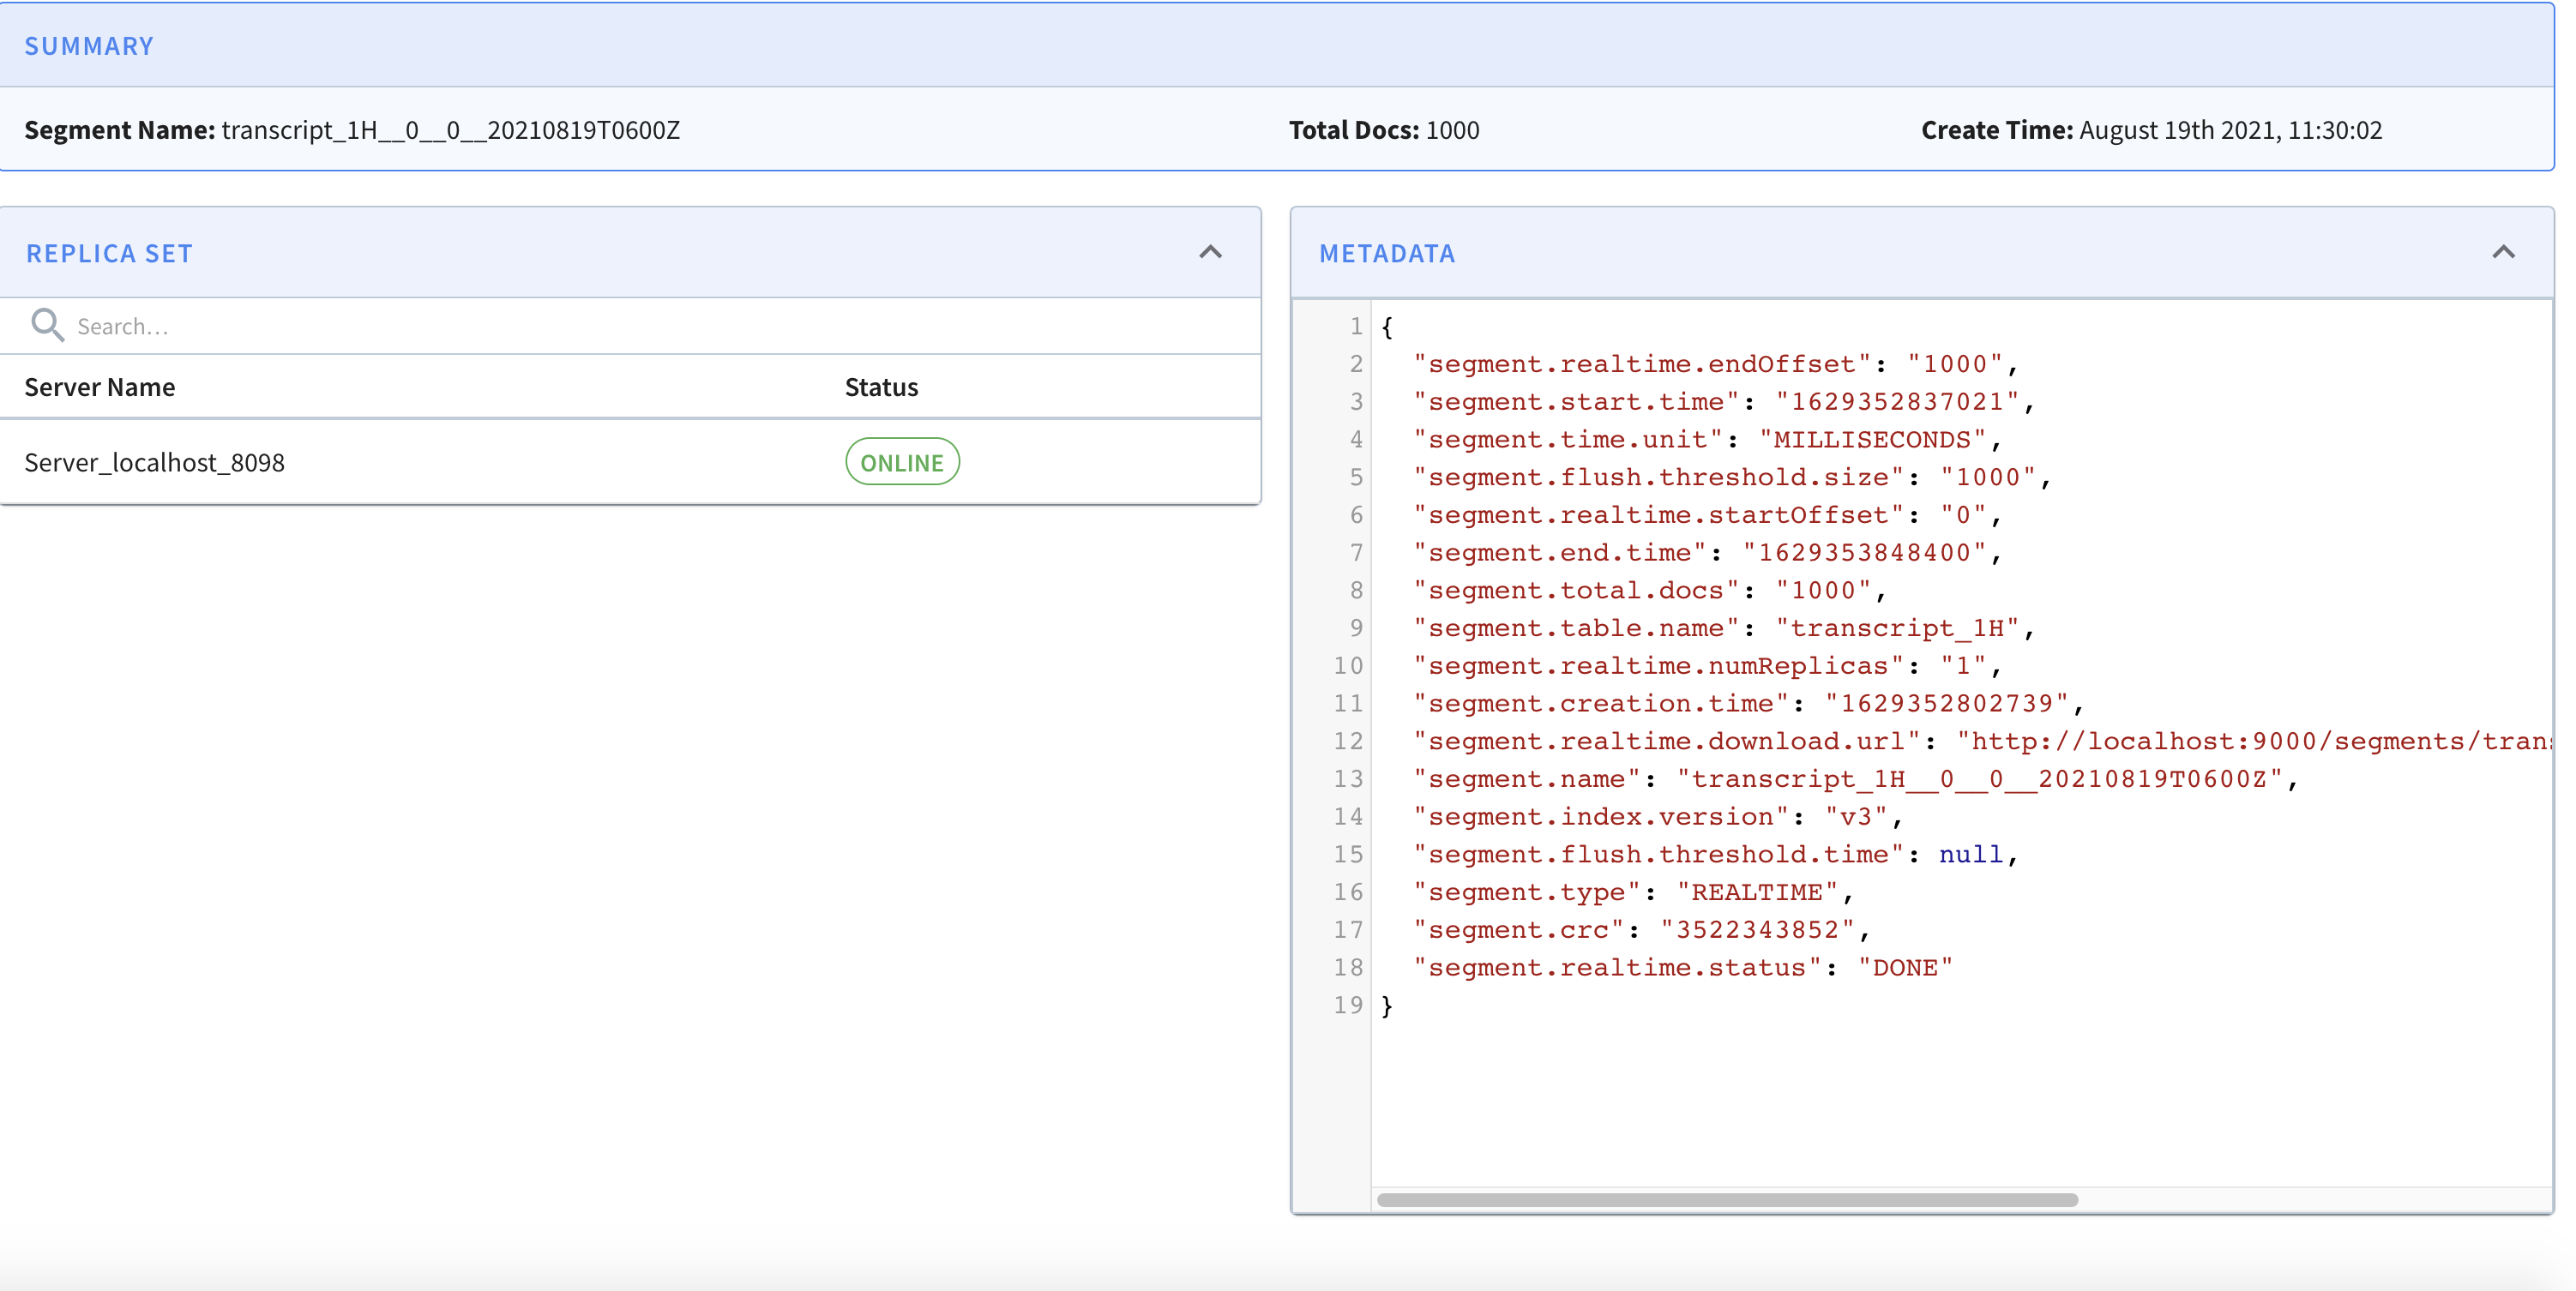Click Create Time value August 19th 2021
The width and height of the screenshot is (2576, 1291).
(x=2230, y=130)
